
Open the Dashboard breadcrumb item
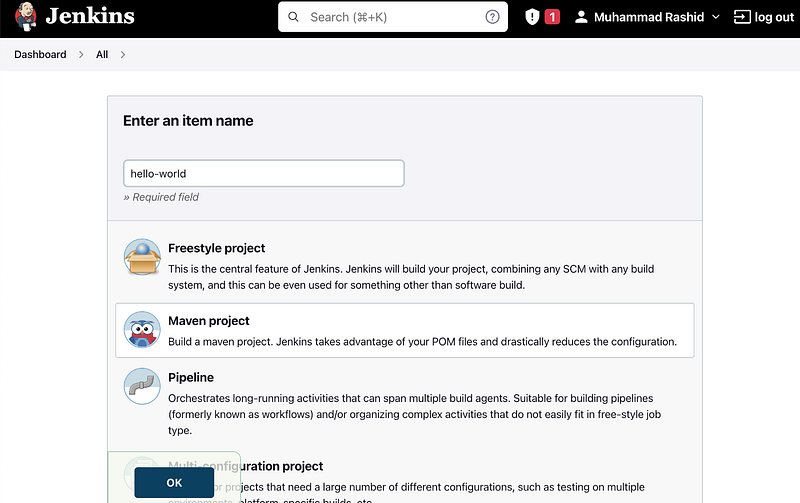(40, 55)
